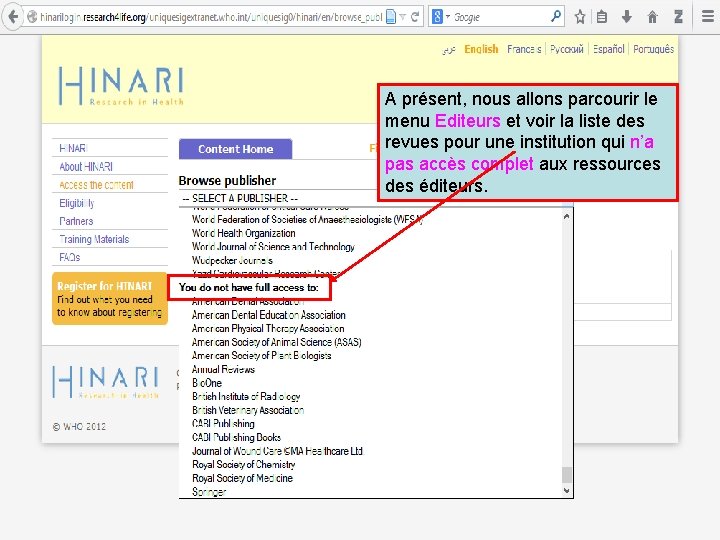The height and width of the screenshot is (540, 720).
Task: Click the footer HINARI logo
Action: point(106,382)
